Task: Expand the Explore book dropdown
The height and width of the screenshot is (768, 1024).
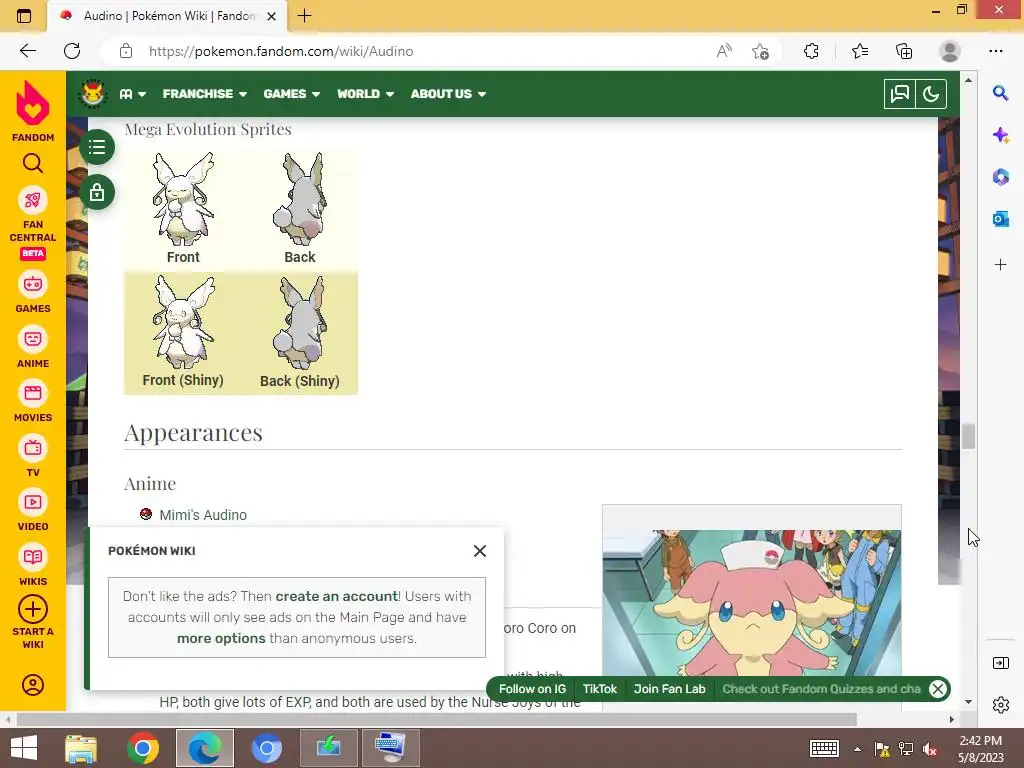Action: (133, 94)
